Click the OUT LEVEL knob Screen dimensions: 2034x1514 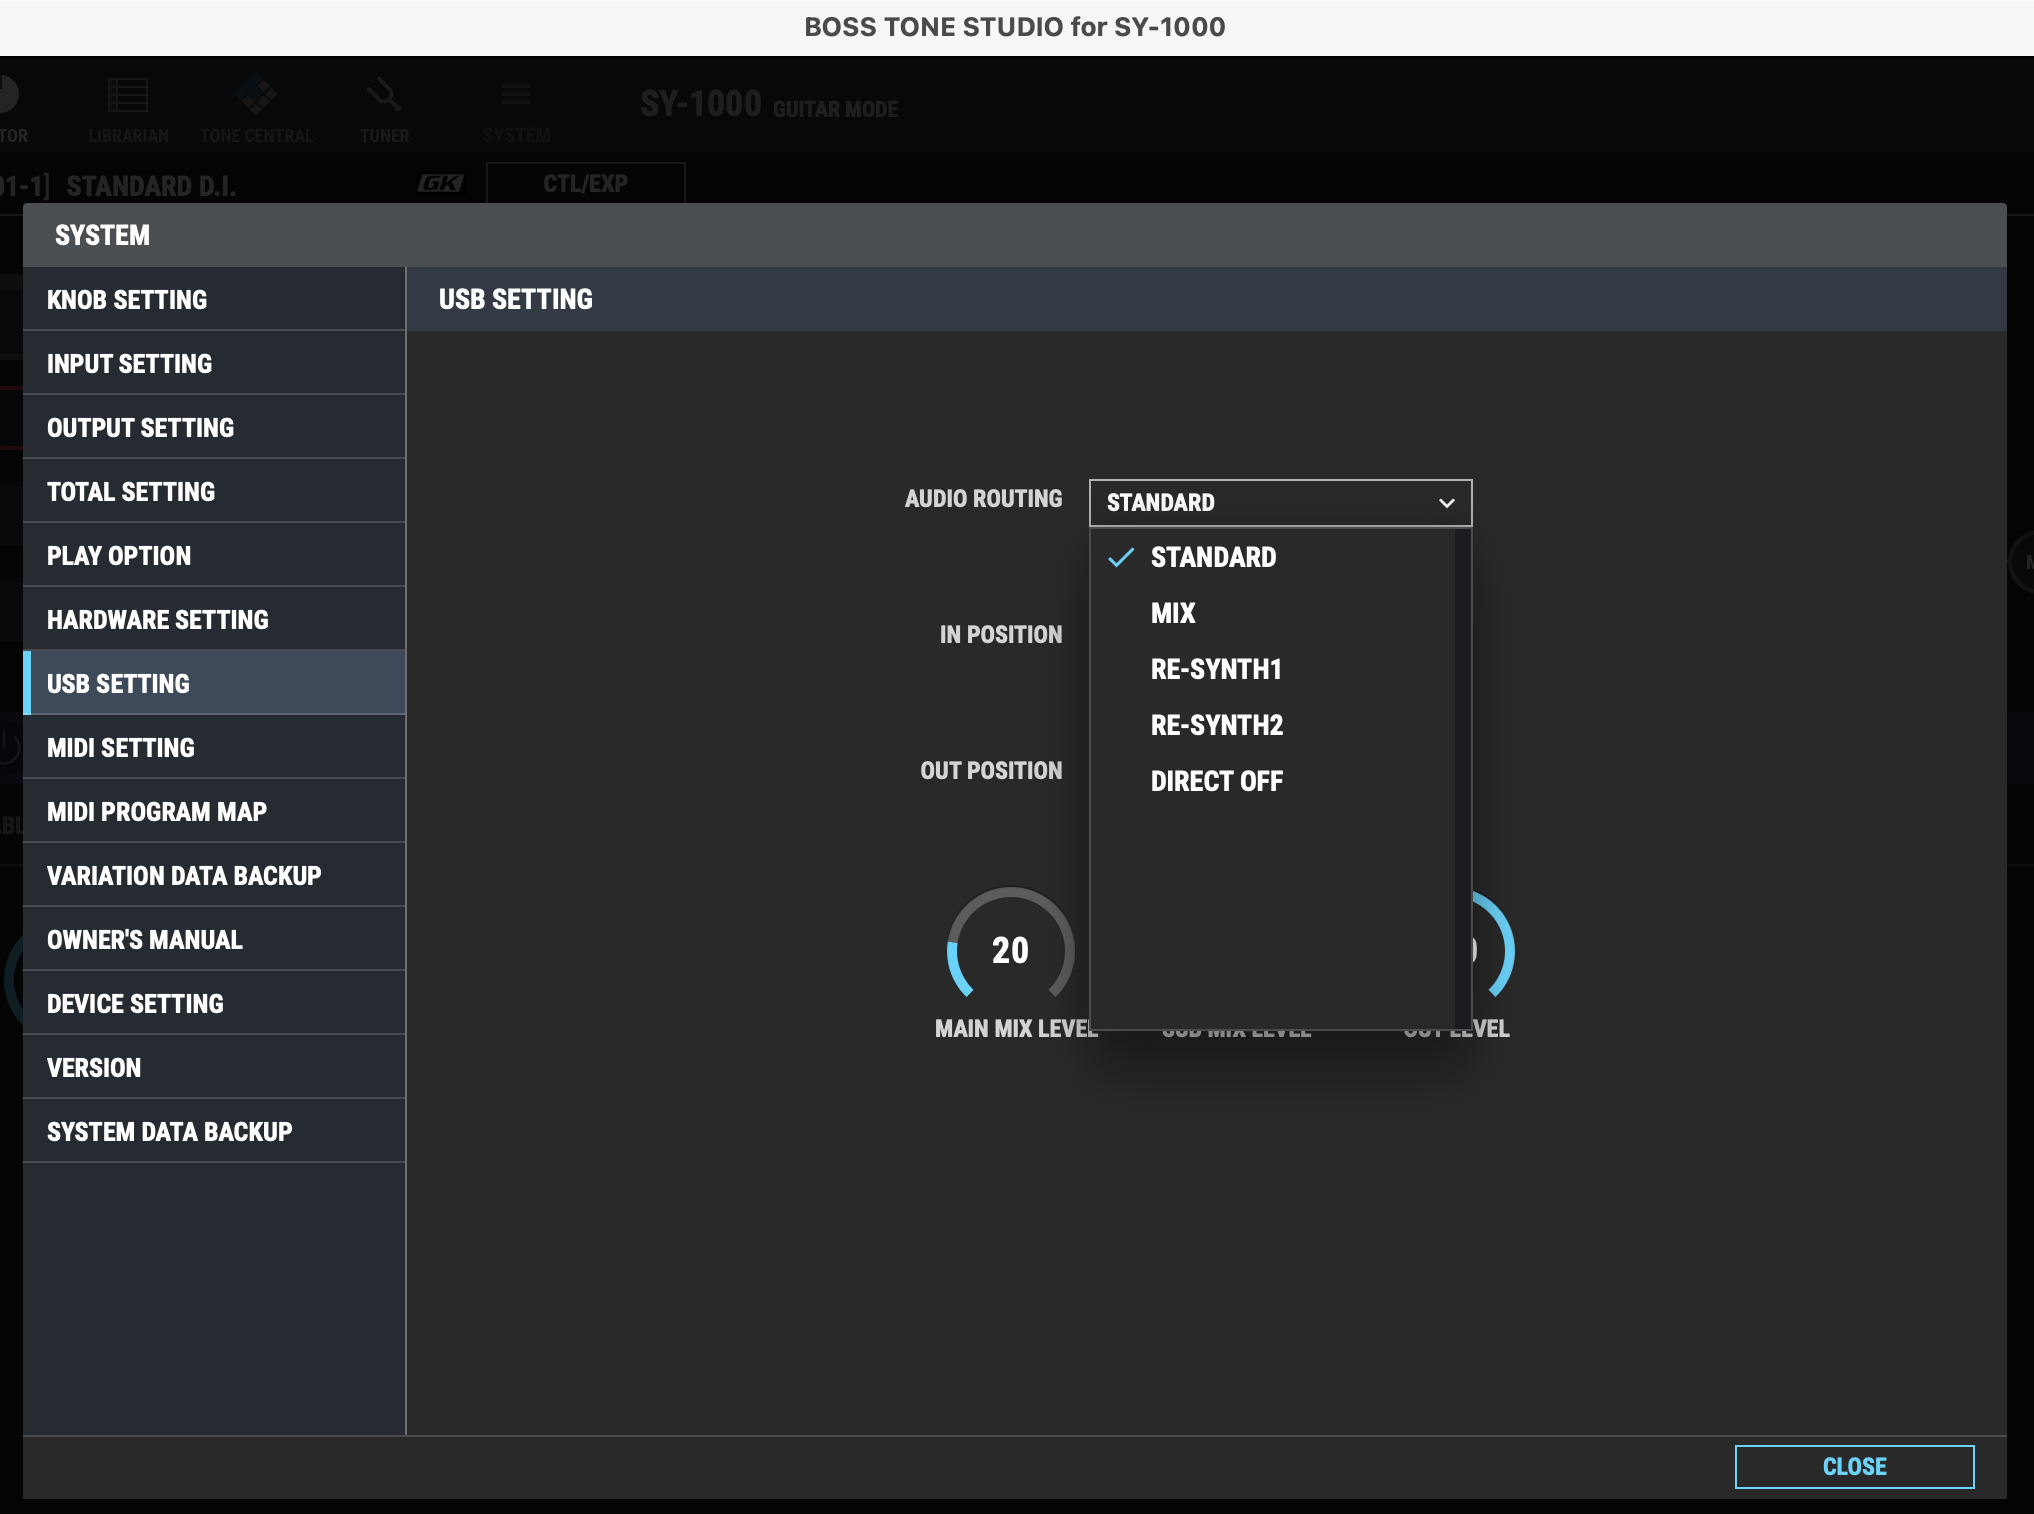click(x=1494, y=949)
